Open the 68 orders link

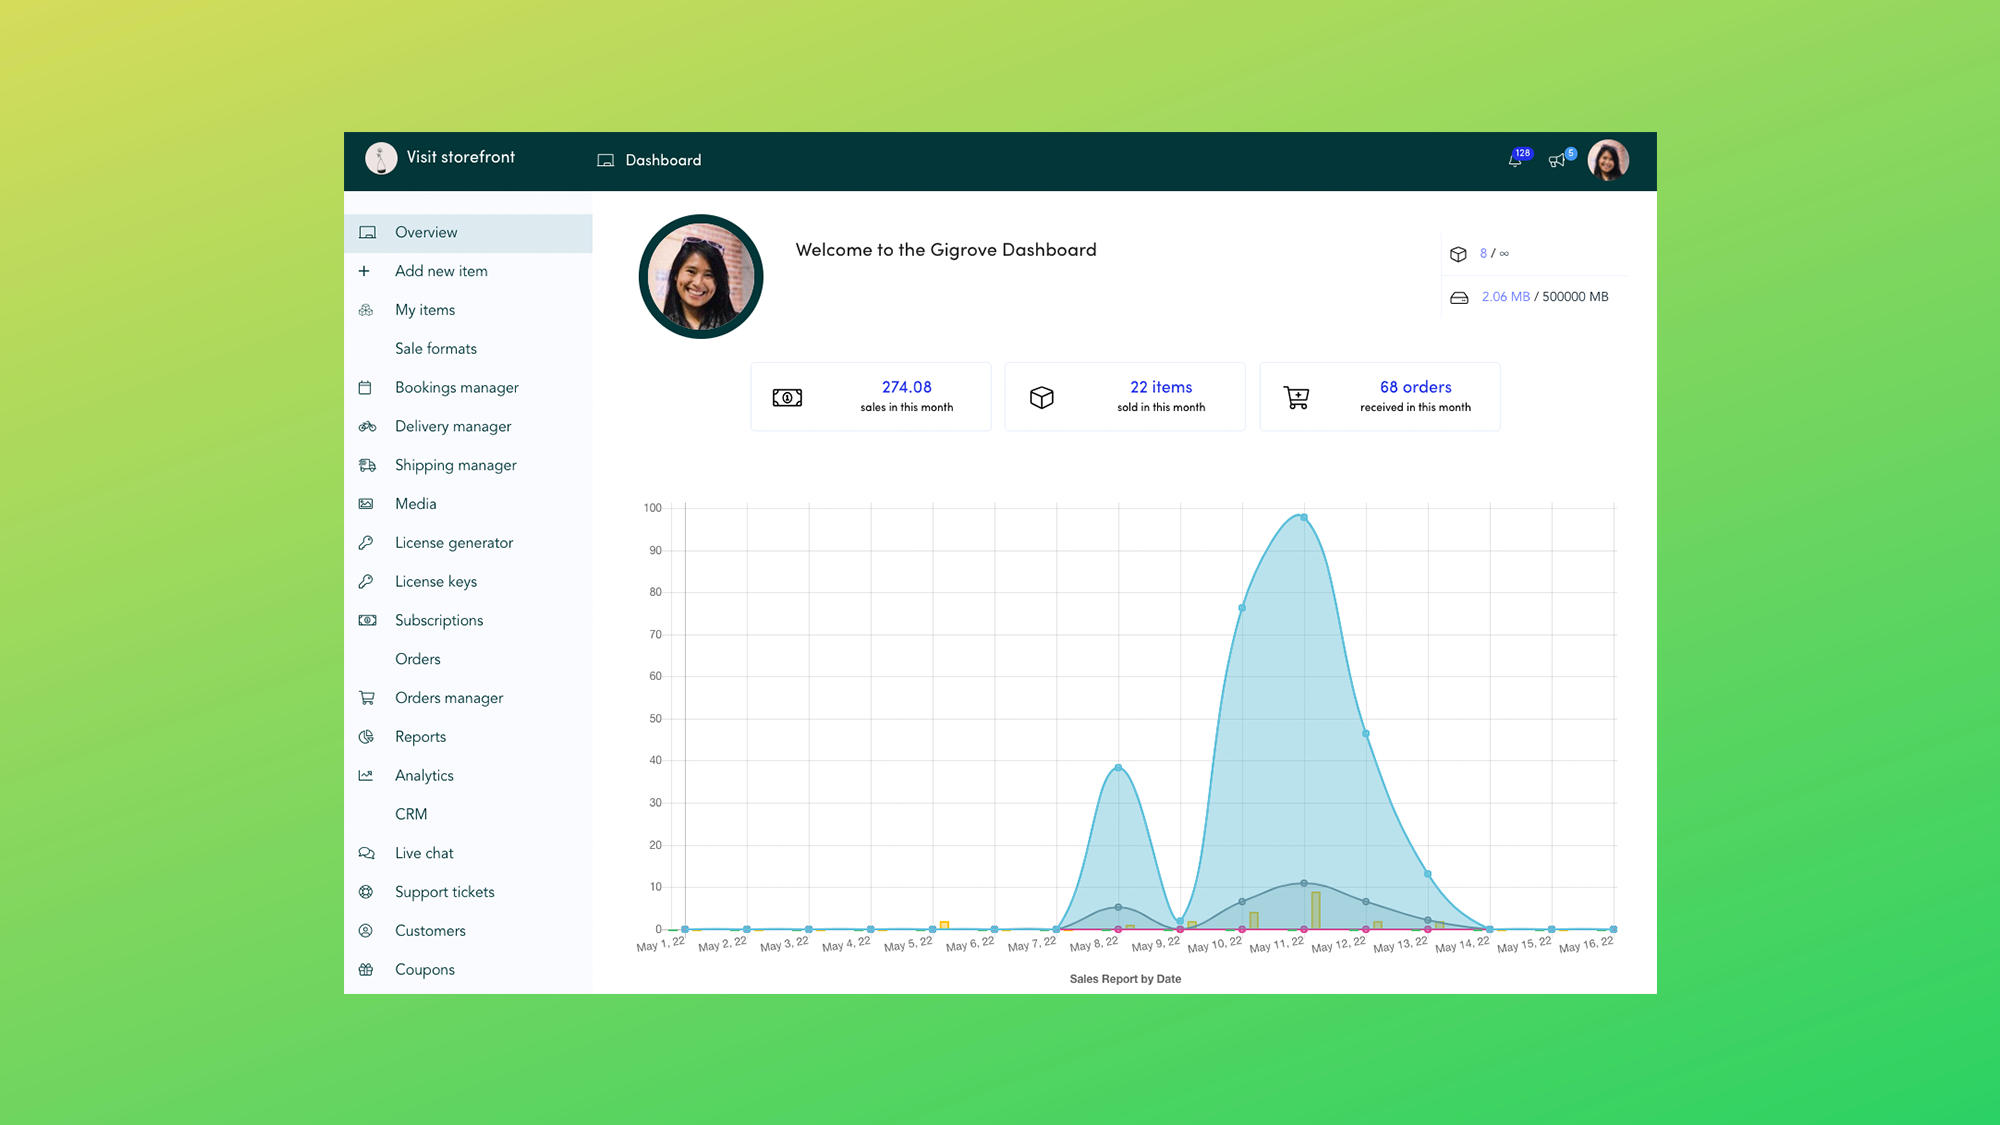click(x=1416, y=387)
